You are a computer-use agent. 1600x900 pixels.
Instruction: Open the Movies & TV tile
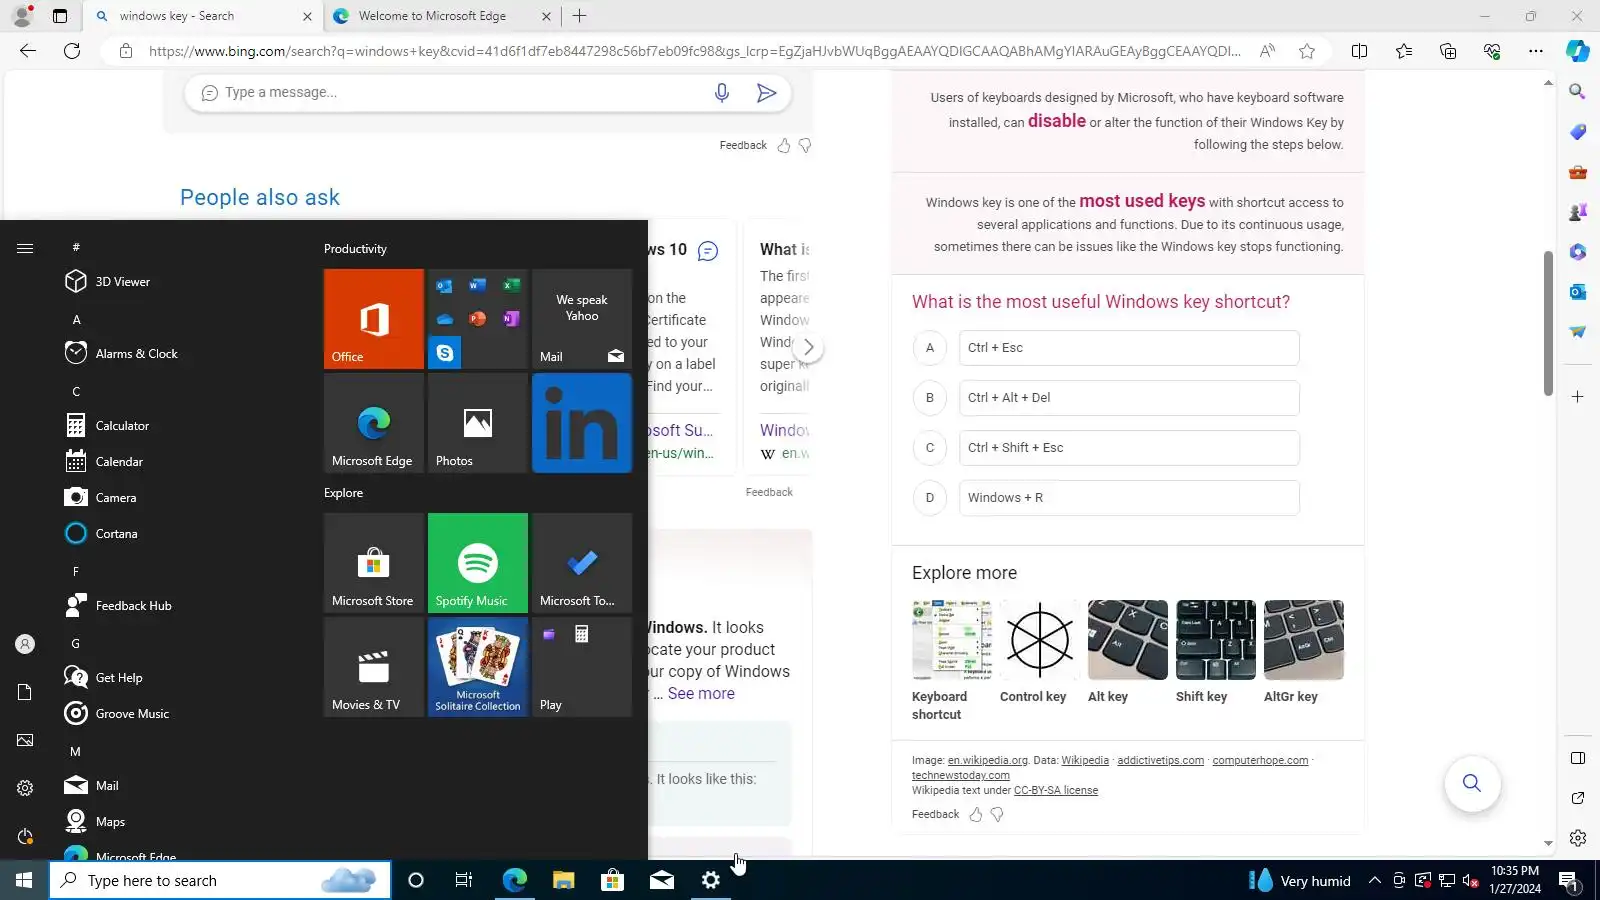pyautogui.click(x=374, y=667)
